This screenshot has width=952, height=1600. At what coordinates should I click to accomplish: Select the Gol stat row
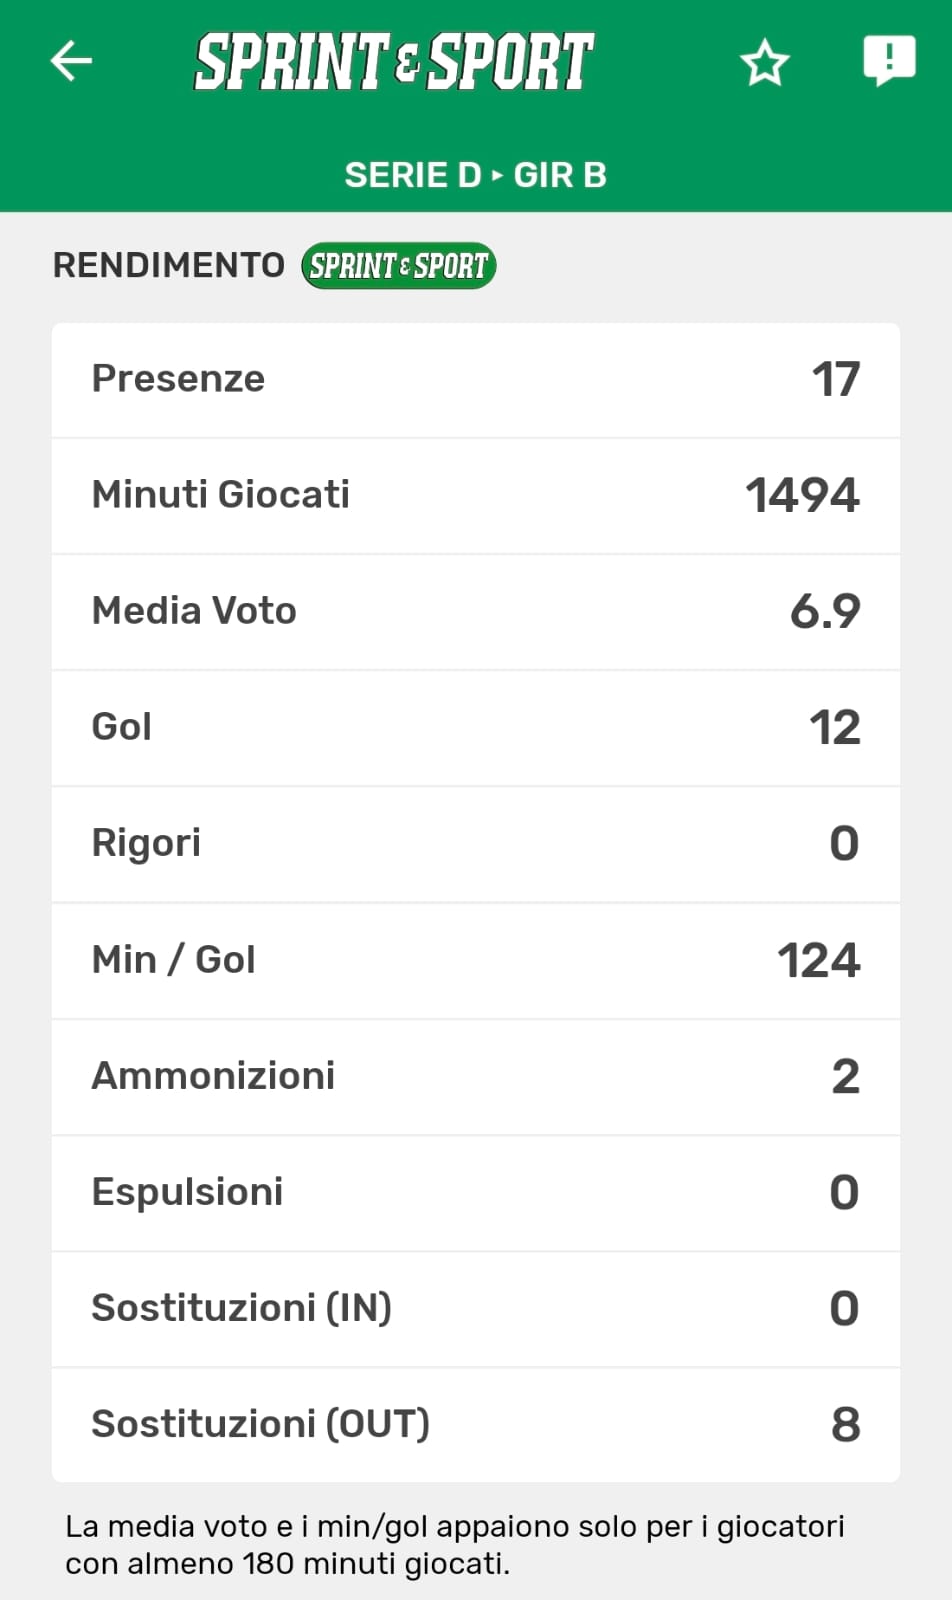pyautogui.click(x=476, y=727)
